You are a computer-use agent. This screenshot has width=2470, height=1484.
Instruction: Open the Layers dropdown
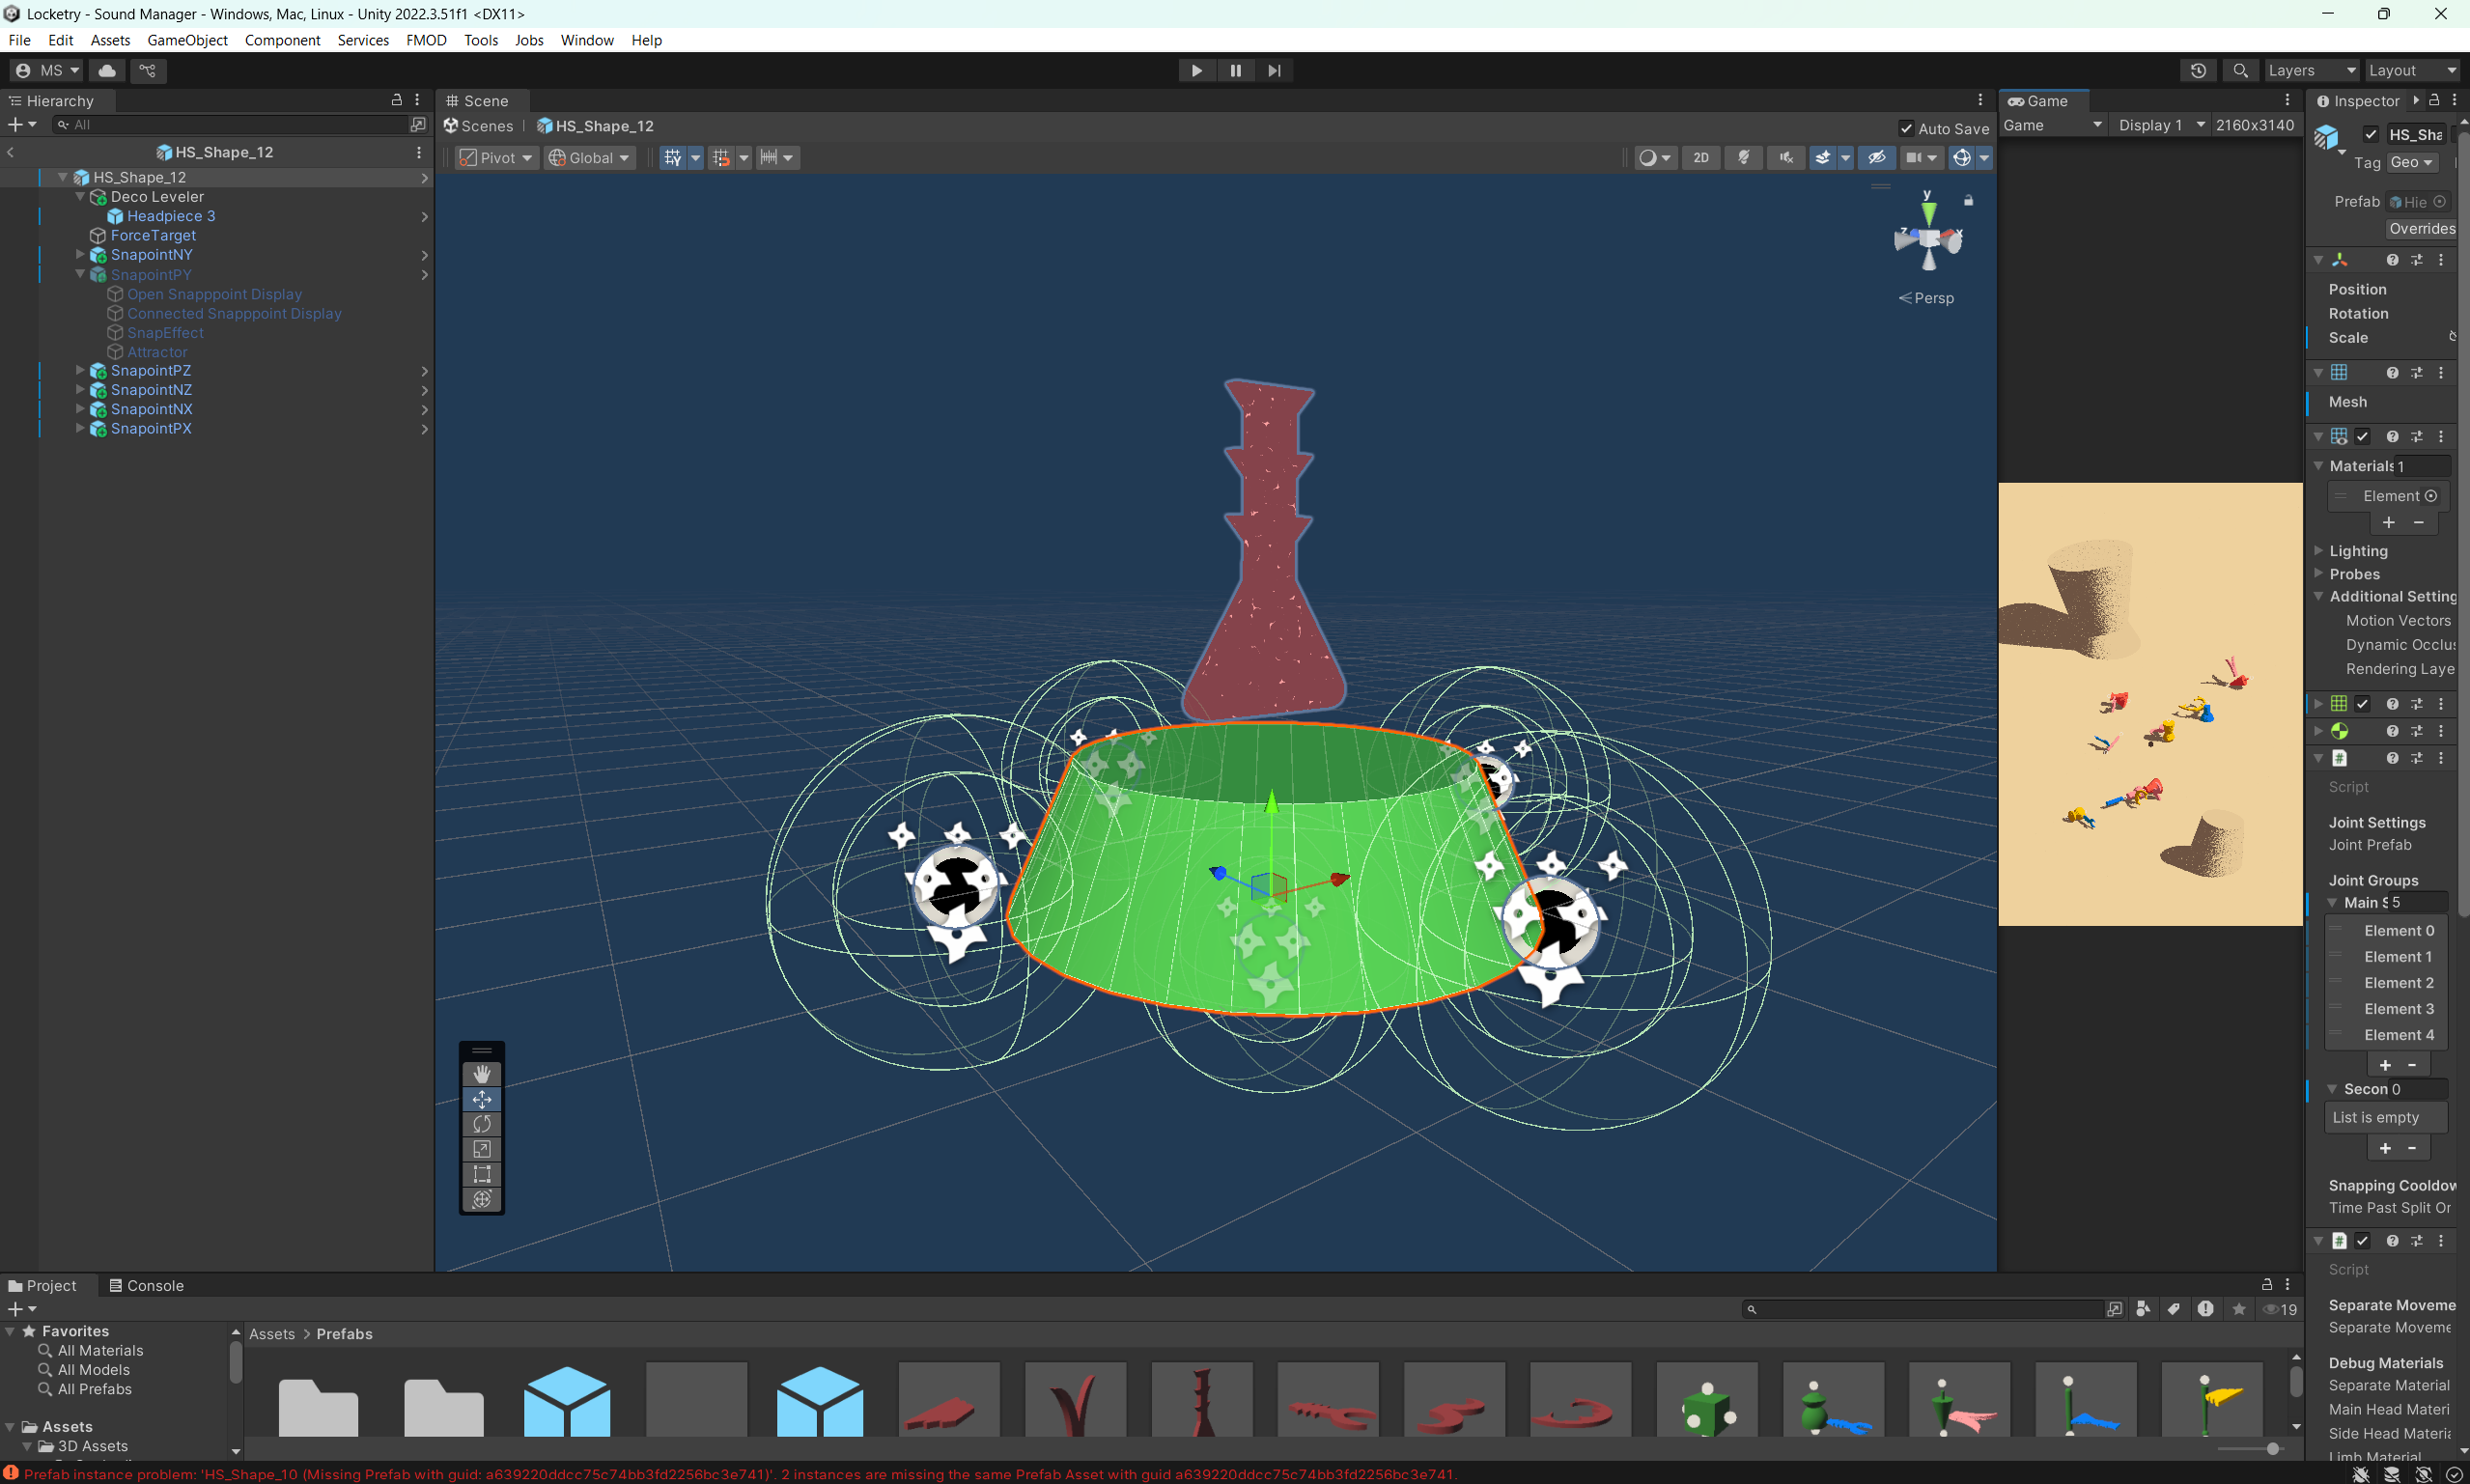point(2310,70)
